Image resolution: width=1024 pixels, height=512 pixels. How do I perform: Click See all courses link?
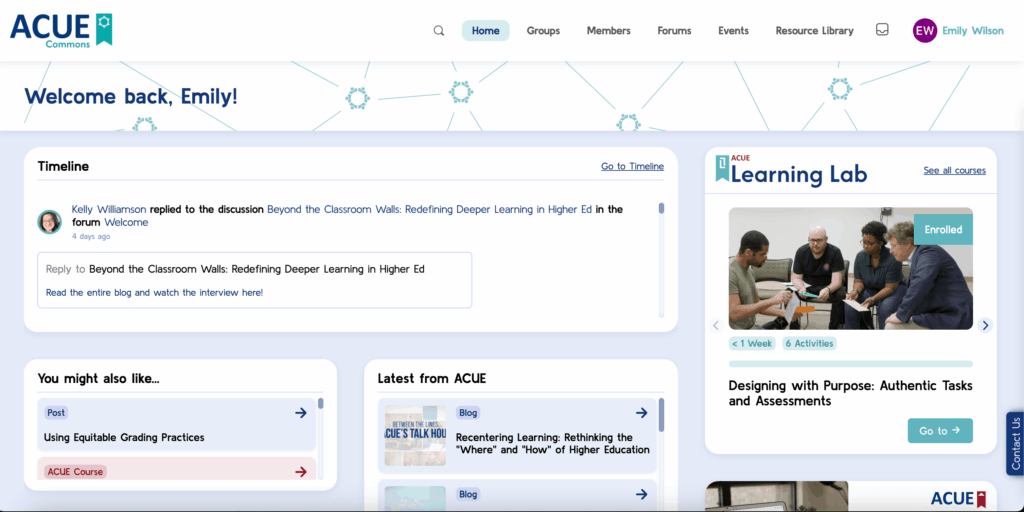[x=955, y=170]
